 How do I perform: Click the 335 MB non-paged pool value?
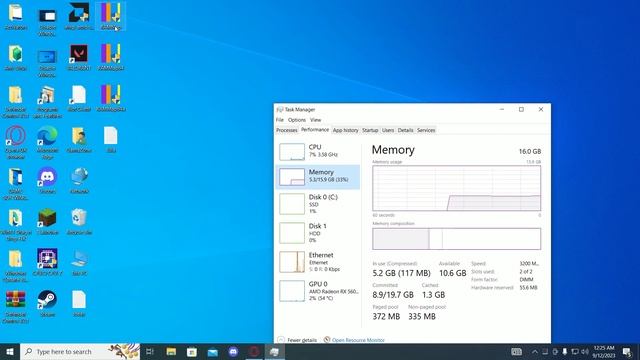(x=422, y=316)
